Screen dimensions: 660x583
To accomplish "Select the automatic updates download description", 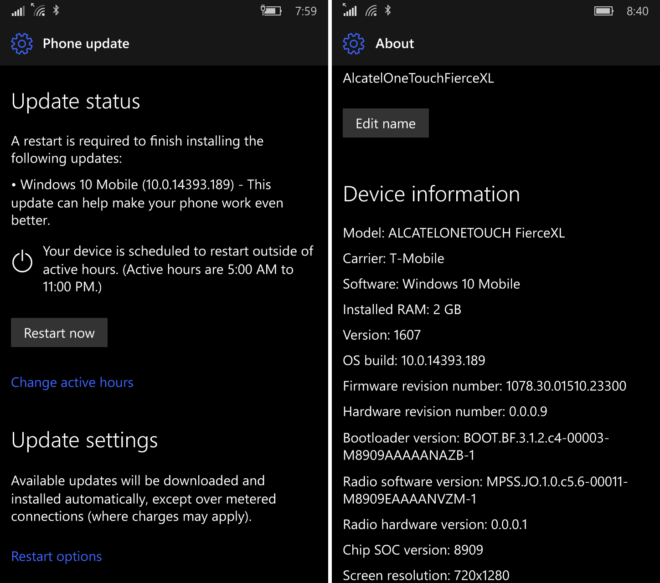I will (144, 498).
